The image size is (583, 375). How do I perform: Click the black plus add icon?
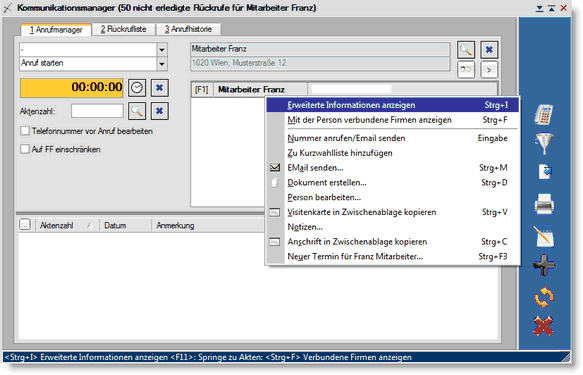(x=544, y=265)
